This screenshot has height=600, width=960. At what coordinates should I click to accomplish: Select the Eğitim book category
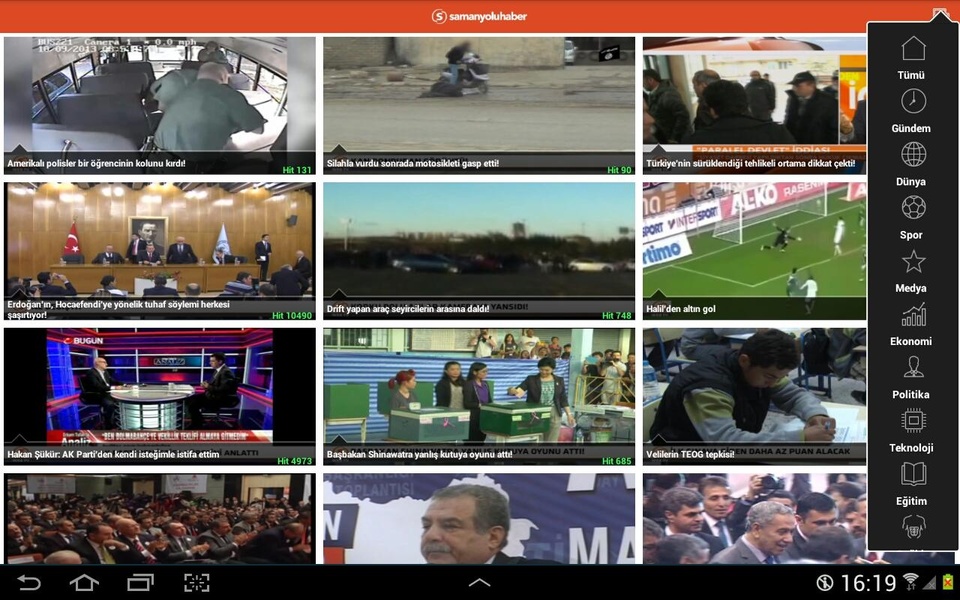tap(912, 484)
